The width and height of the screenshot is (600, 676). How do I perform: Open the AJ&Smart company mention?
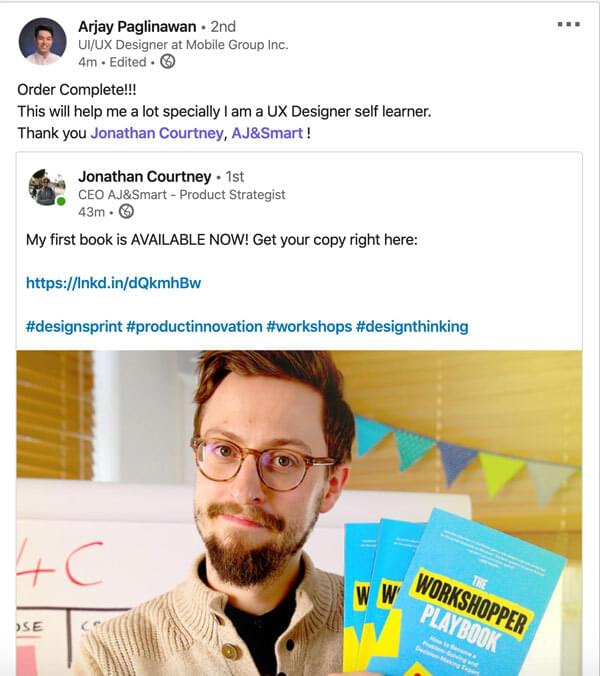point(267,133)
